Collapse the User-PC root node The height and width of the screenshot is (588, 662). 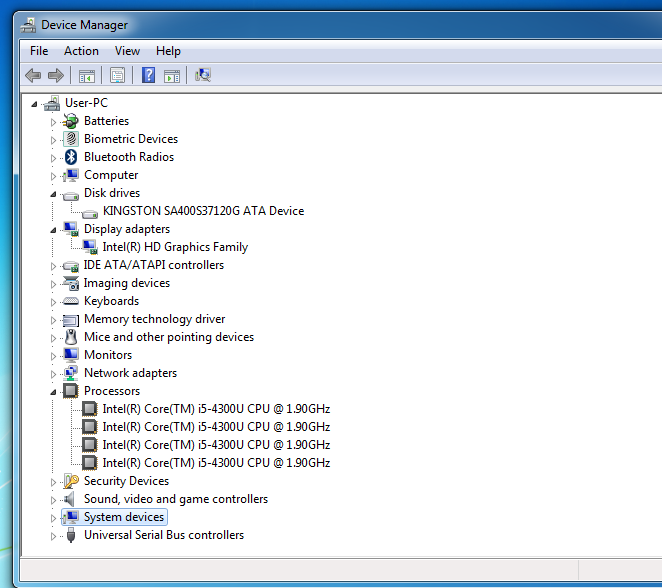tap(34, 104)
